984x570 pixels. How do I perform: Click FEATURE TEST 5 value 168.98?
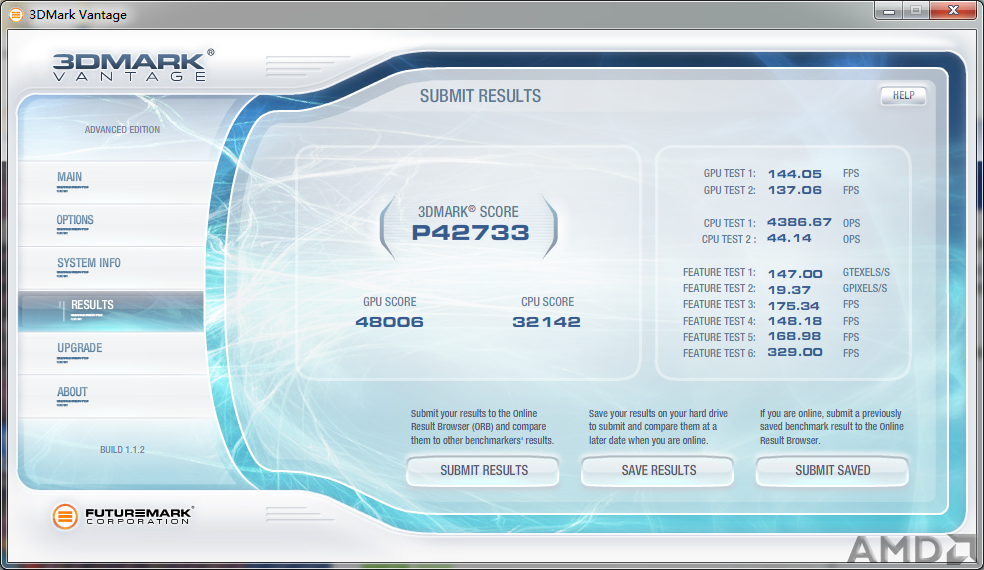click(x=794, y=336)
